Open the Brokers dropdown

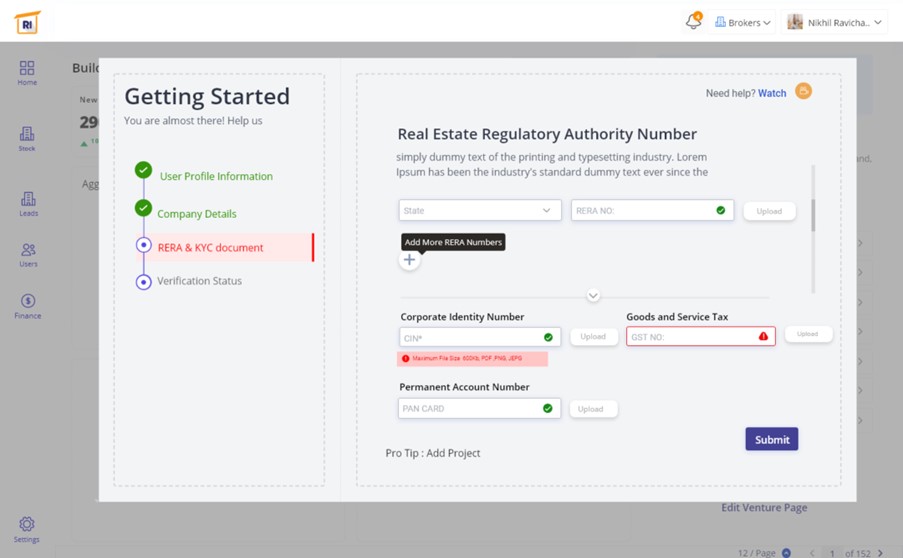[743, 22]
